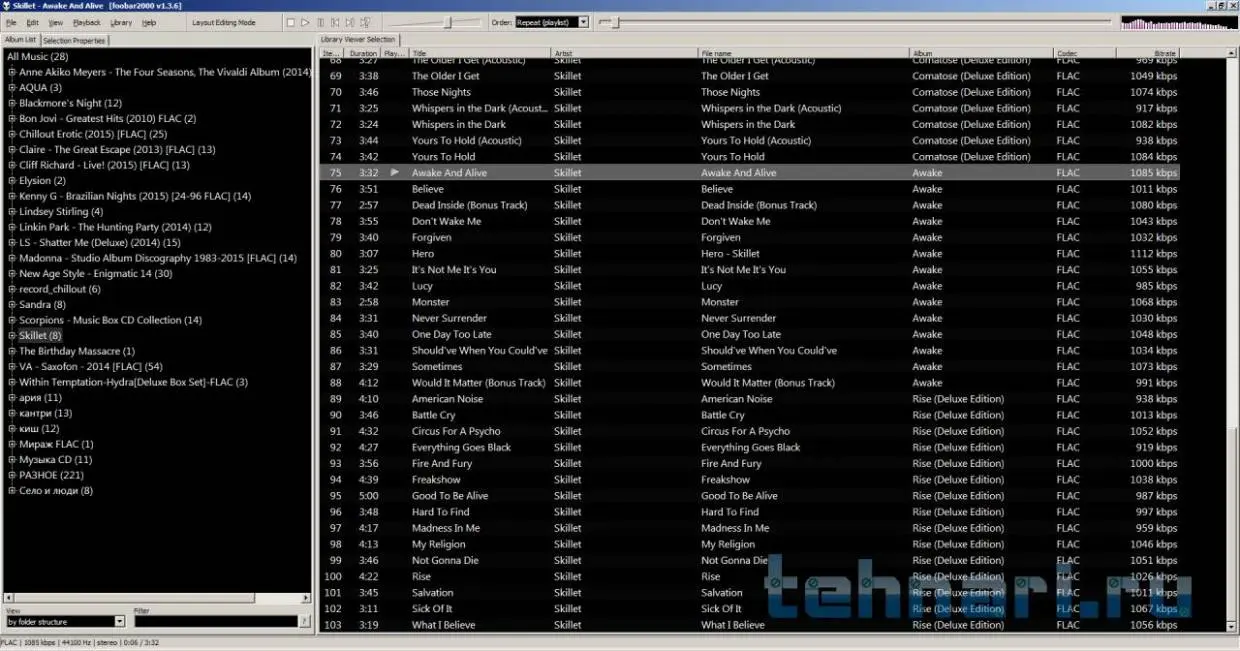Select track Good To Be Alive
The width and height of the screenshot is (1240, 651).
pos(750,496)
